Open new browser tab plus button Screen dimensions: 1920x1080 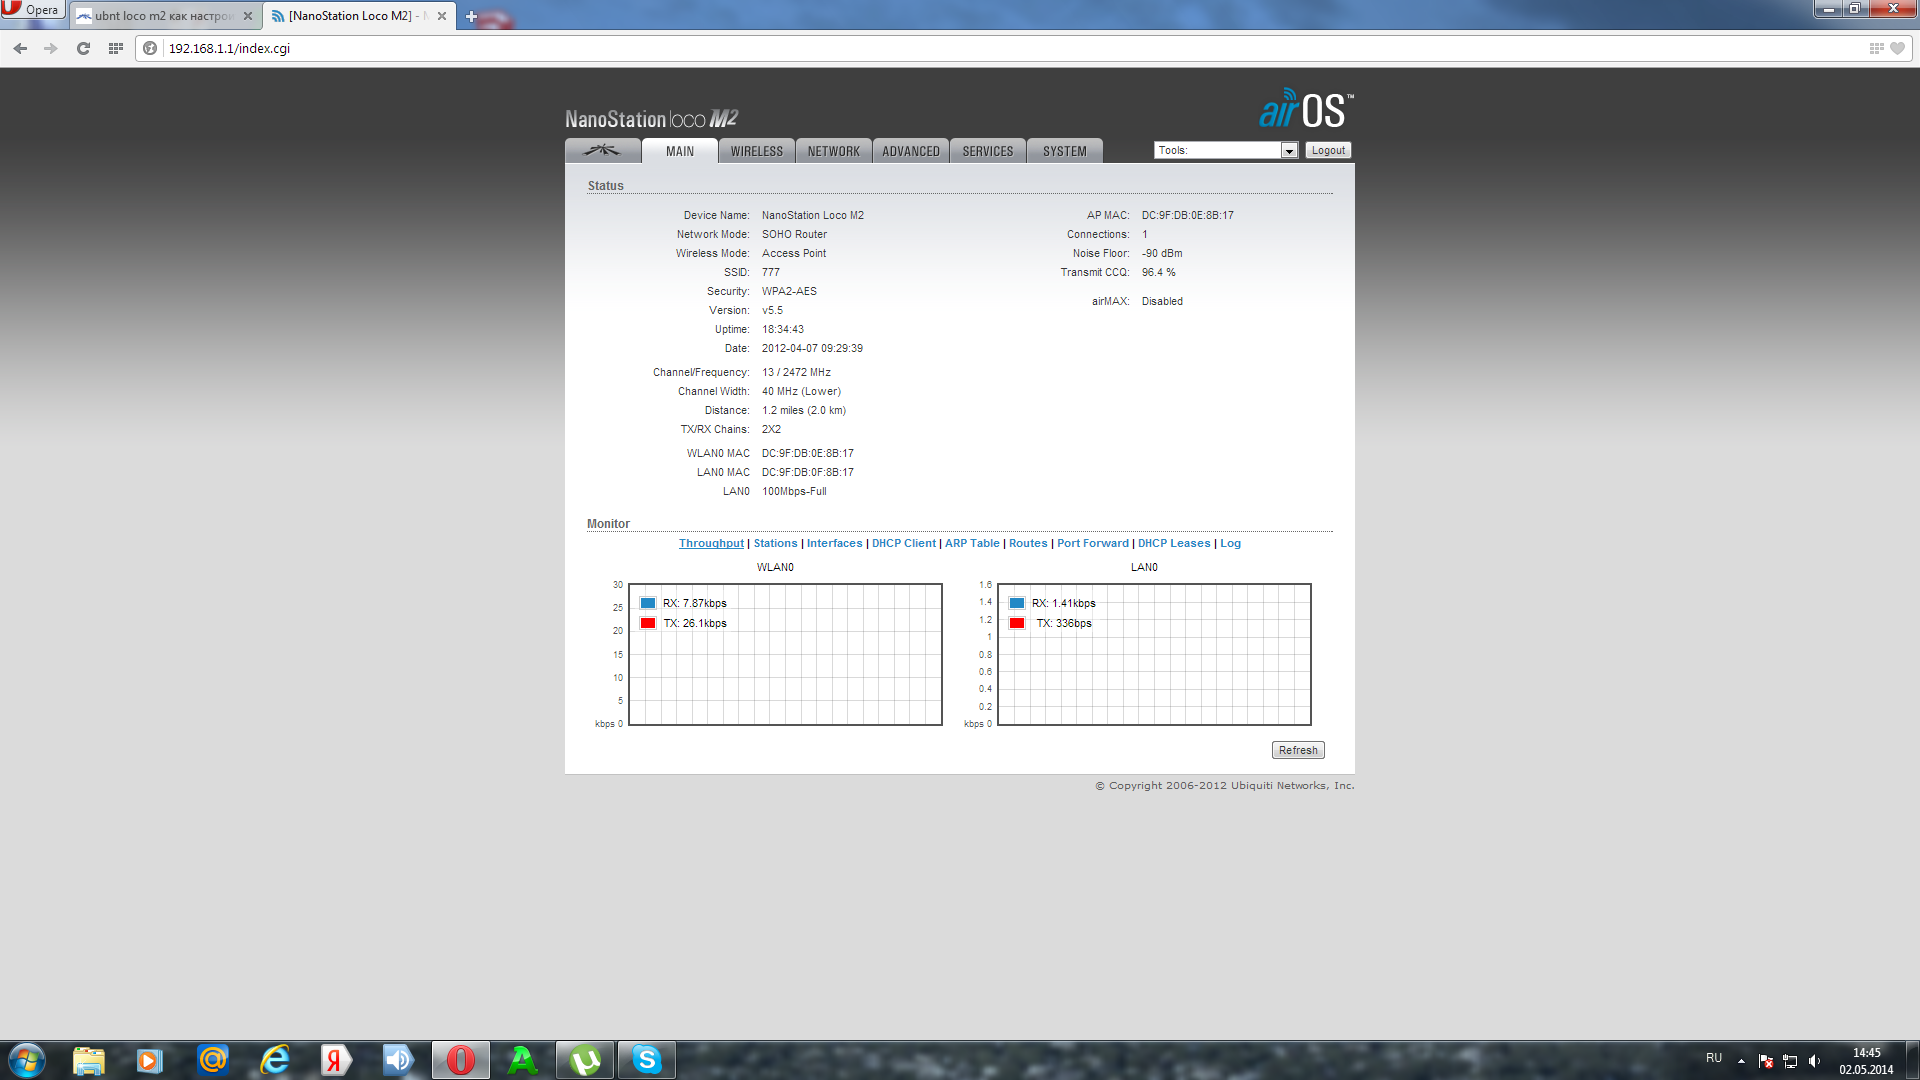pyautogui.click(x=471, y=16)
